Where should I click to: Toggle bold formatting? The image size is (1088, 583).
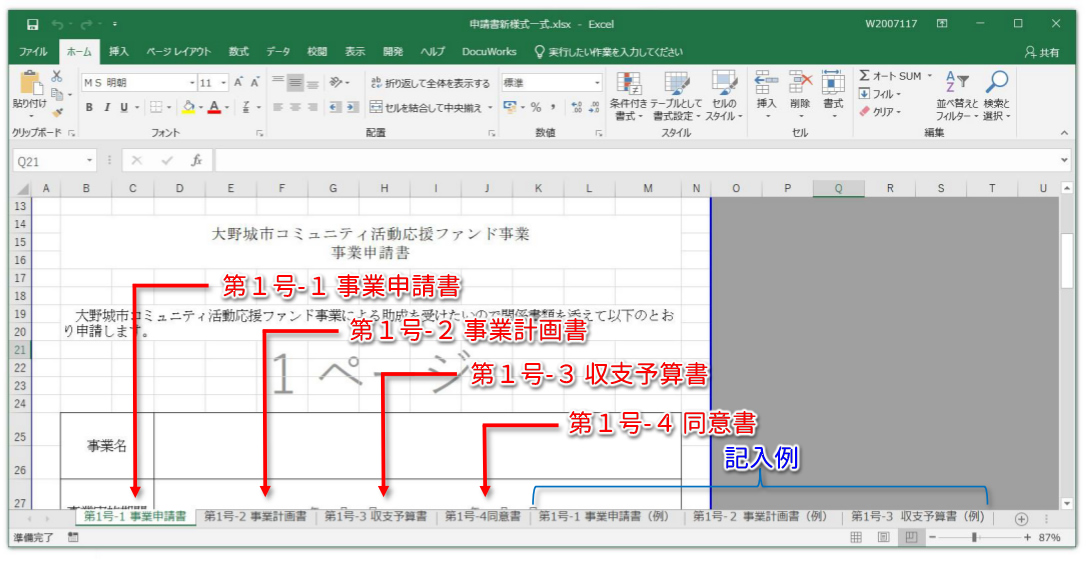pyautogui.click(x=89, y=107)
